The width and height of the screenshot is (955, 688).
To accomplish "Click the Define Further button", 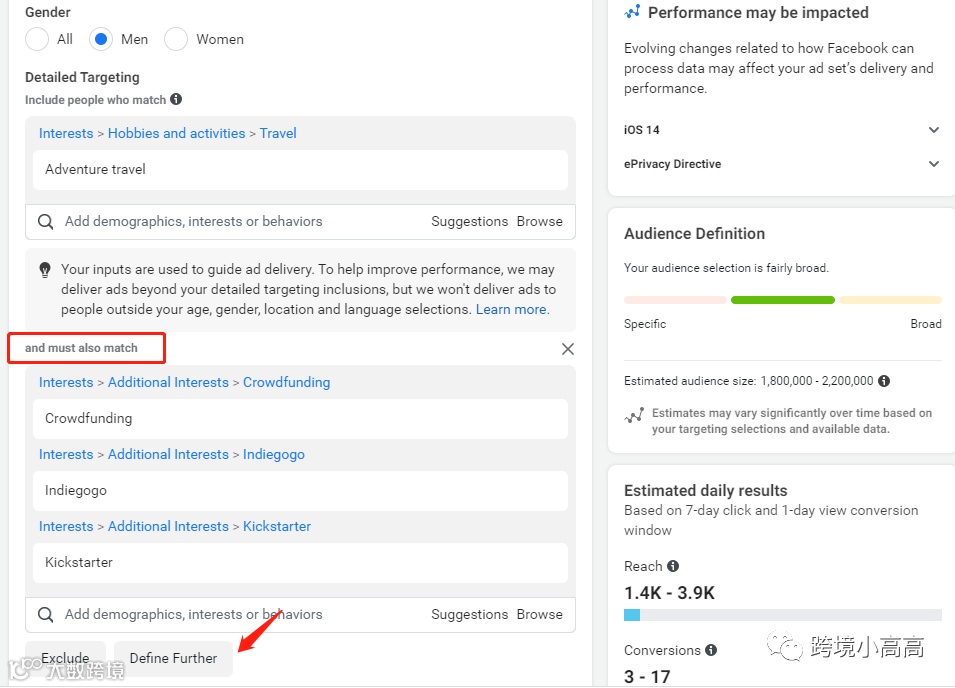I will click(174, 658).
